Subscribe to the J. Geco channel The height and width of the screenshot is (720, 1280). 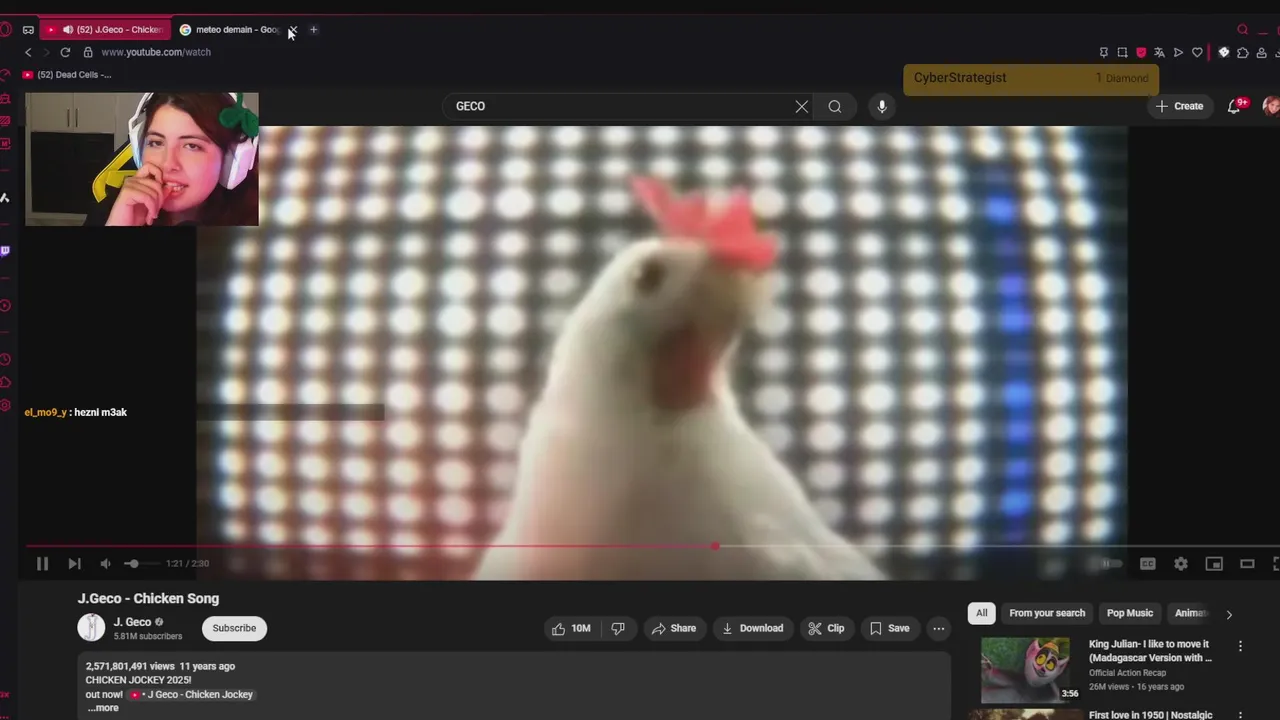pos(234,628)
